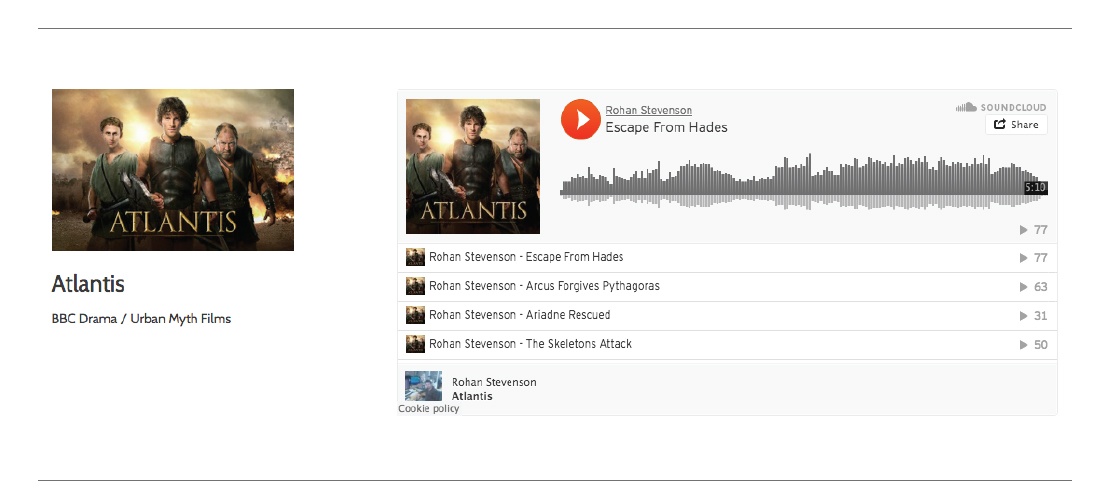Click the 5:10 duration label
1110x500 pixels.
point(1035,188)
